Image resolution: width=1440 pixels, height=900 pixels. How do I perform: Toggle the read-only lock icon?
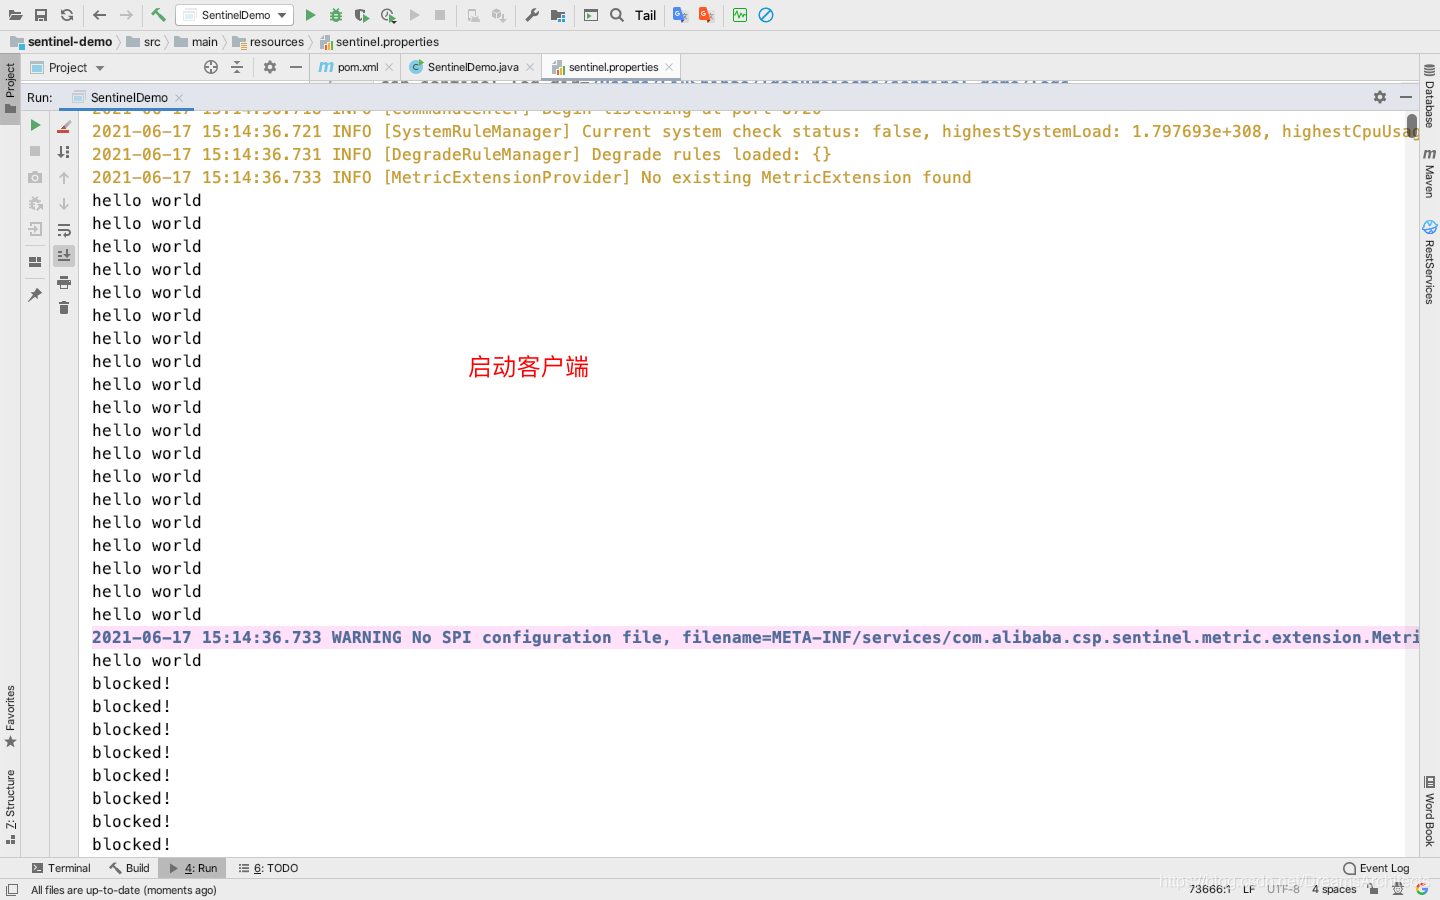coord(1373,889)
